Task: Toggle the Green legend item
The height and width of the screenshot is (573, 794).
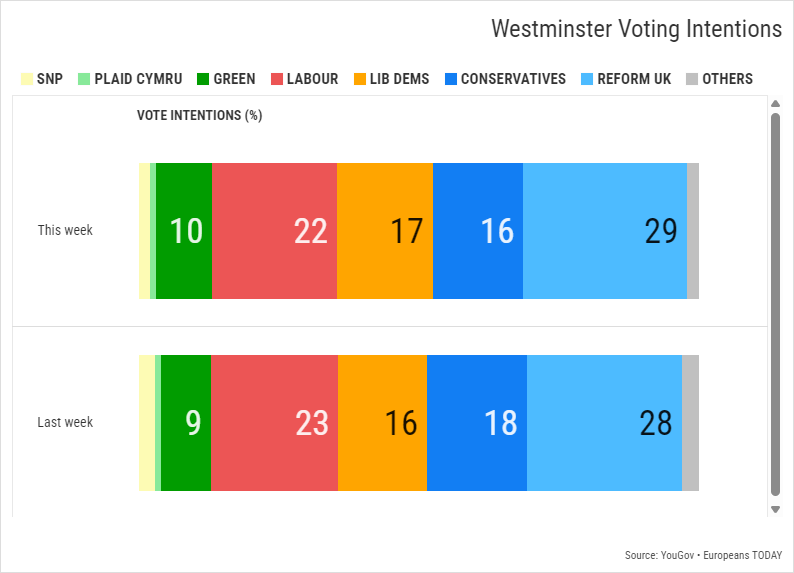Action: pyautogui.click(x=226, y=79)
